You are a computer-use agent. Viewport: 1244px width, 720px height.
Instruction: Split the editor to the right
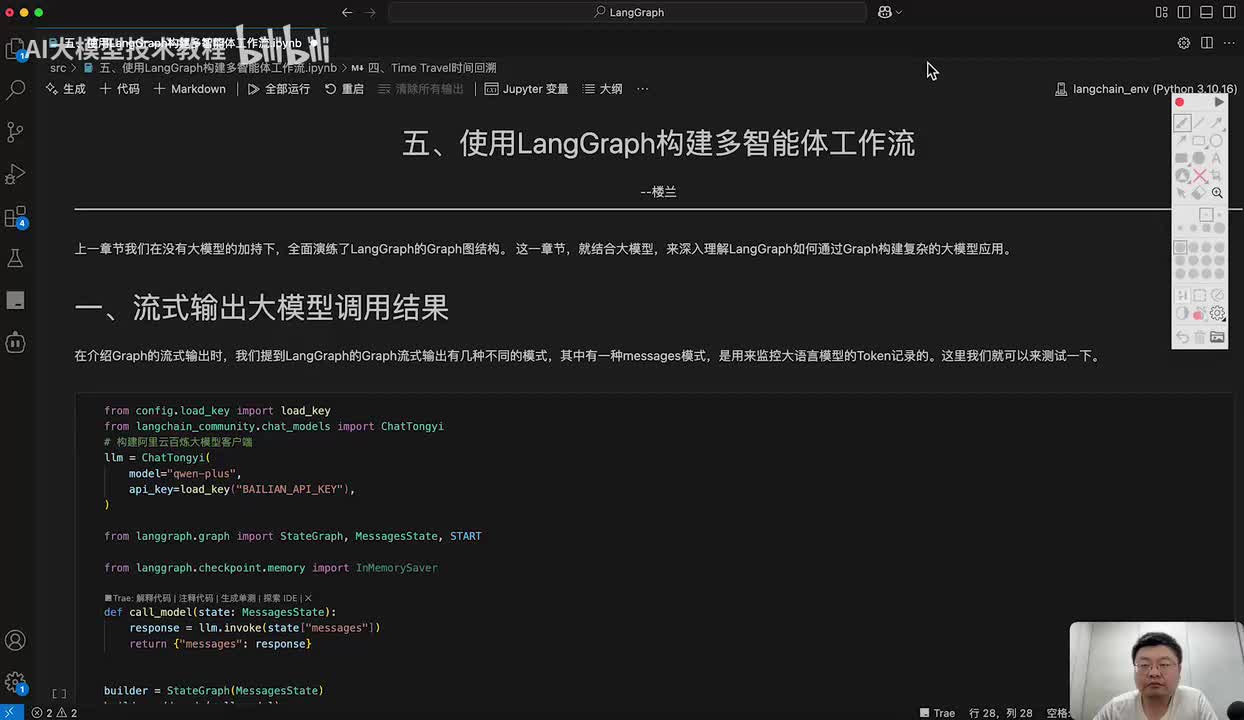(1207, 43)
